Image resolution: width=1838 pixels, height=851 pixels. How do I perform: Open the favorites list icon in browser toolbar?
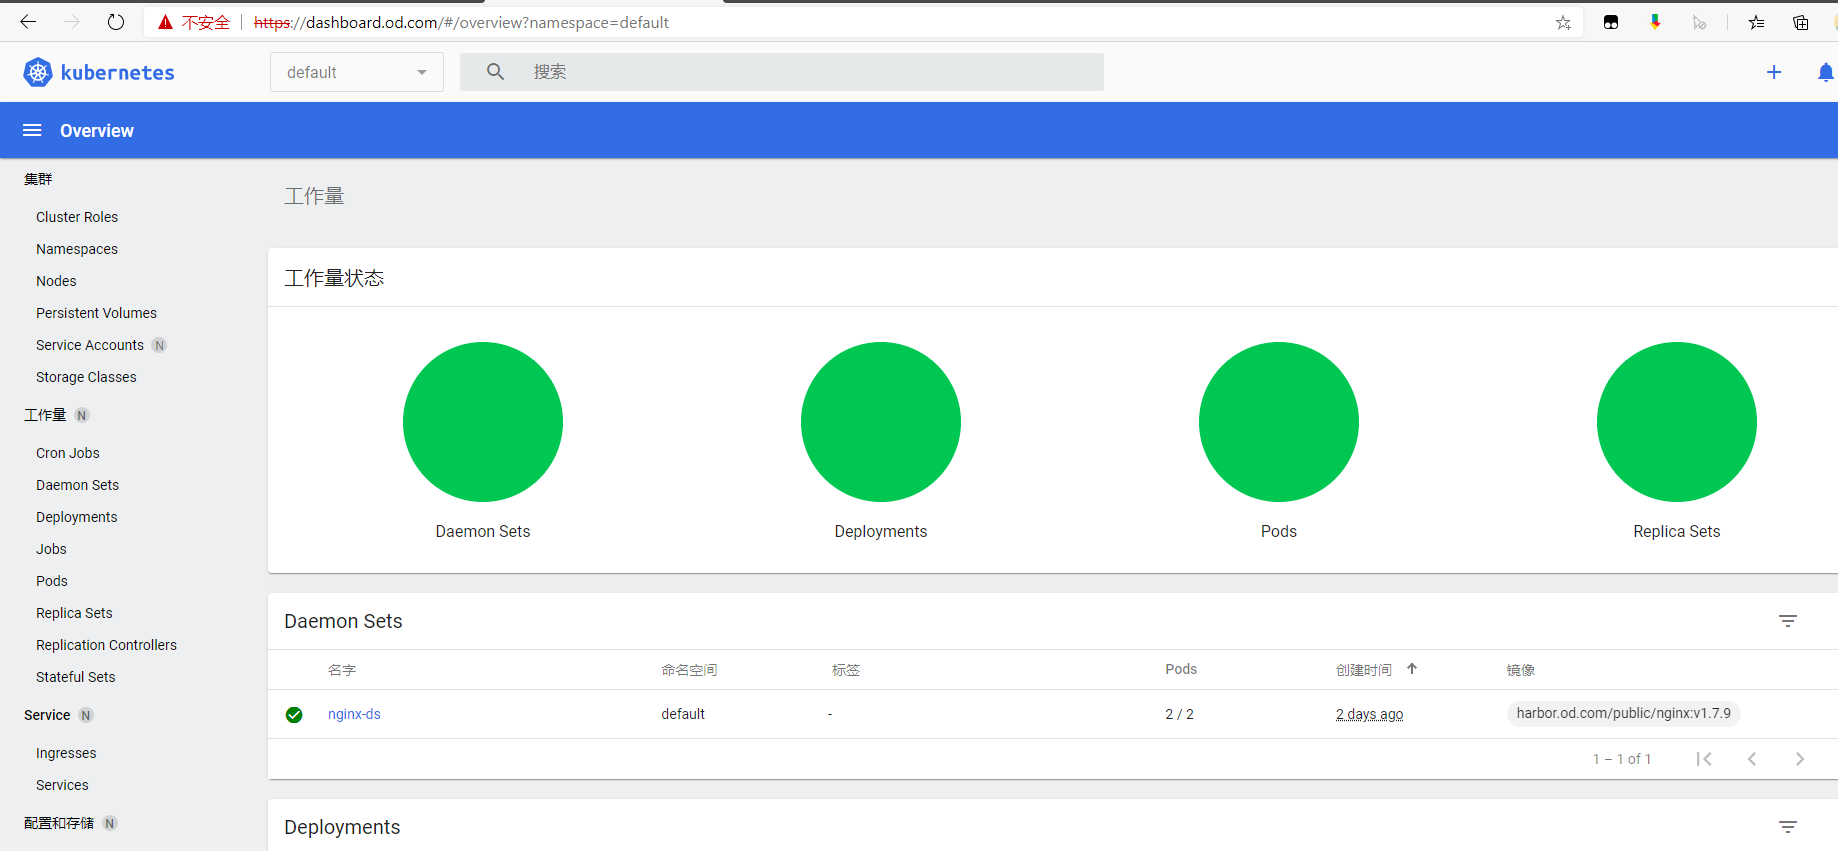pyautogui.click(x=1756, y=22)
